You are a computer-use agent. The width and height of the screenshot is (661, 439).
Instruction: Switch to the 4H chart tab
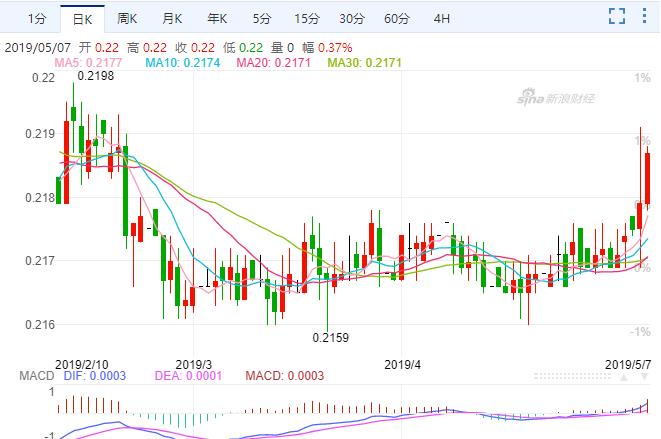pos(442,19)
